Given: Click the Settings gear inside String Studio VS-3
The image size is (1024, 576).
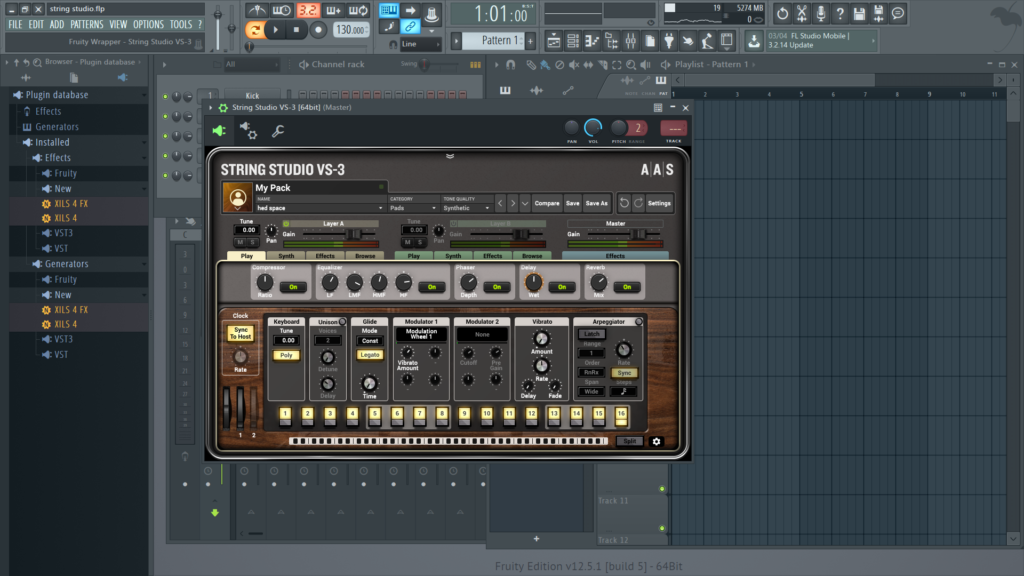Looking at the screenshot, I should coord(660,204).
